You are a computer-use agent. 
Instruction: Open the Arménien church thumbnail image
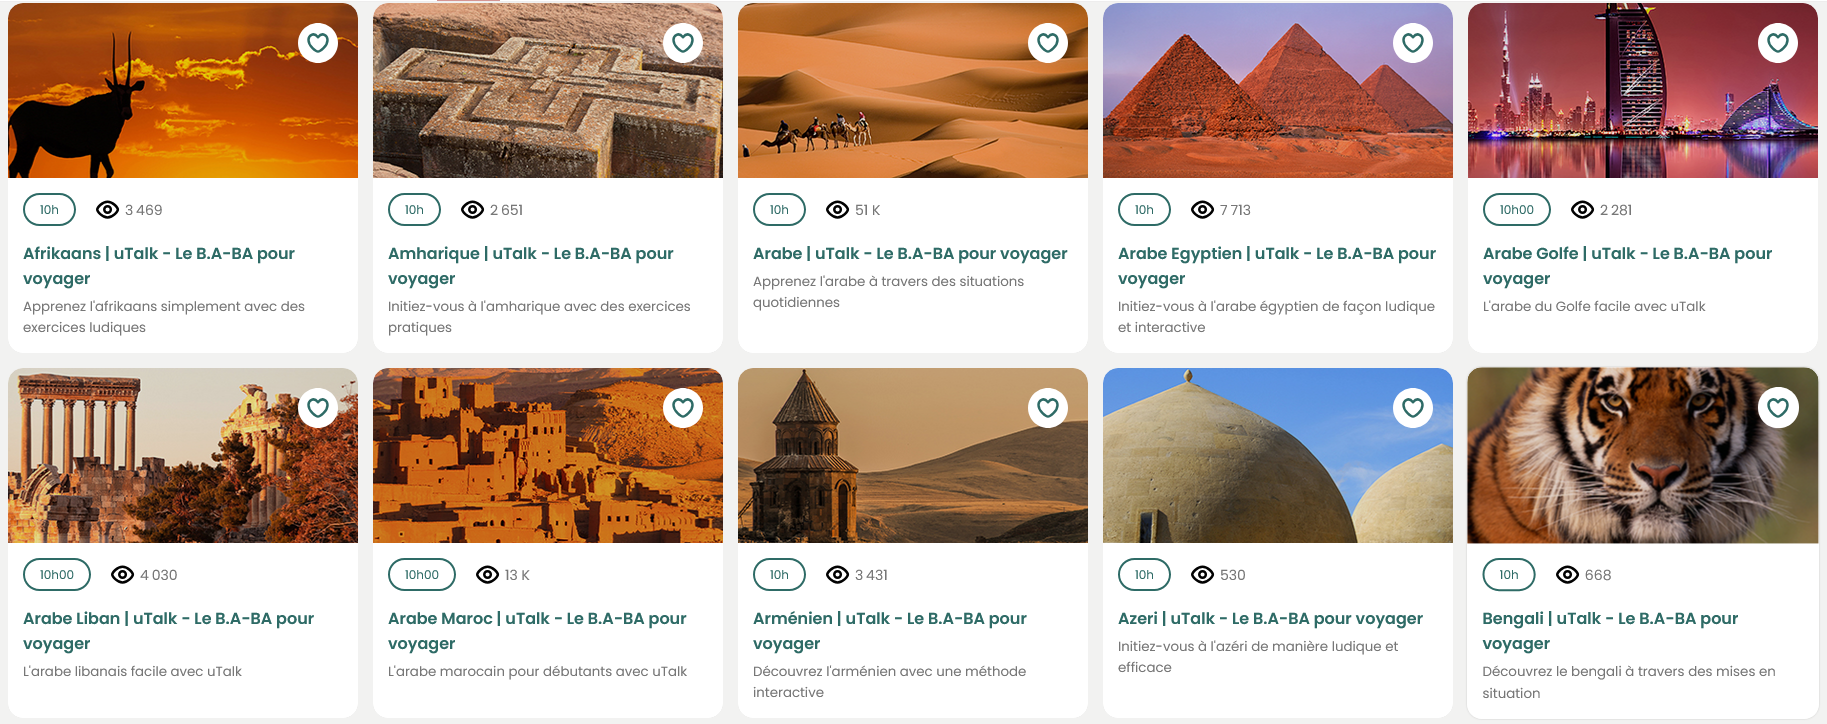(913, 456)
